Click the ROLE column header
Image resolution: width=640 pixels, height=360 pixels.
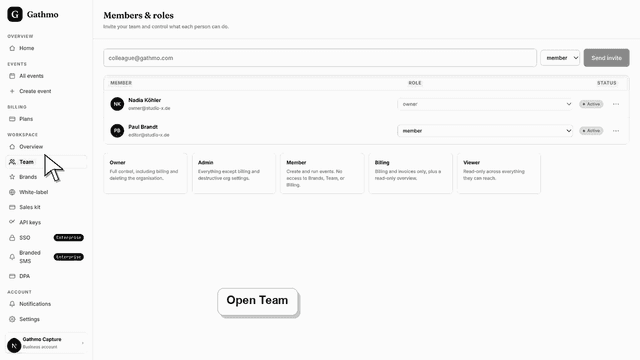click(x=415, y=83)
